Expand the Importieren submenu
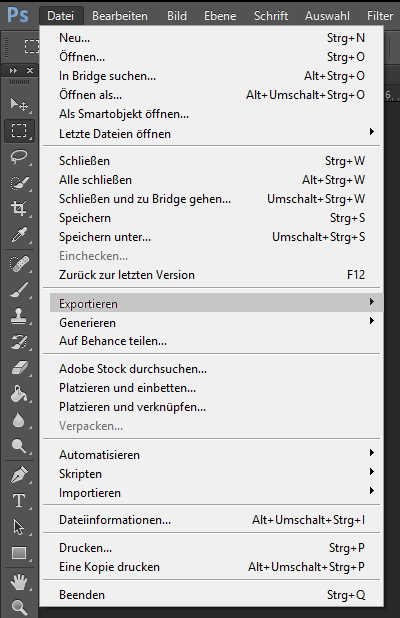400x618 pixels. (215, 492)
